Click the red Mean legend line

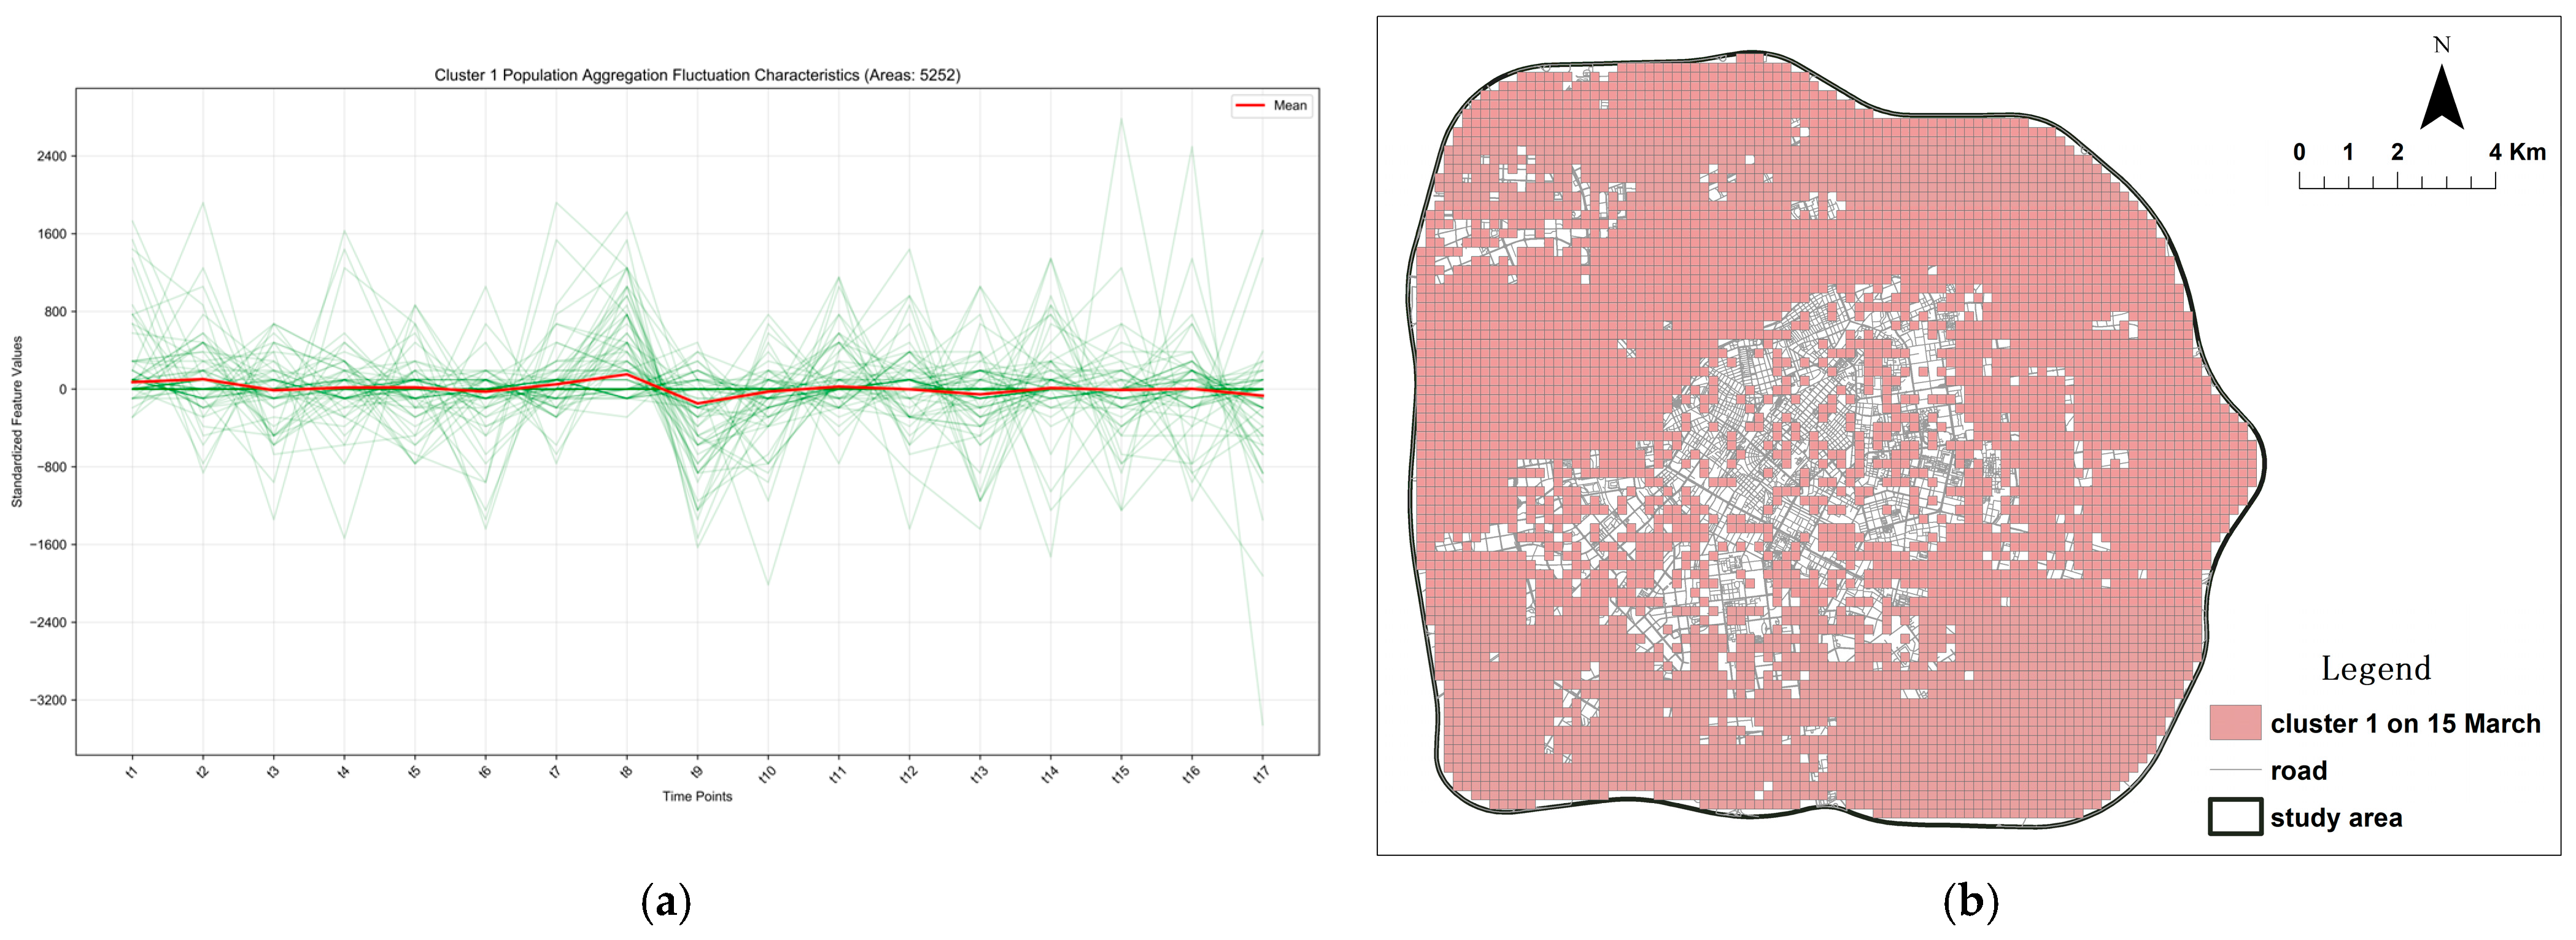[1250, 105]
